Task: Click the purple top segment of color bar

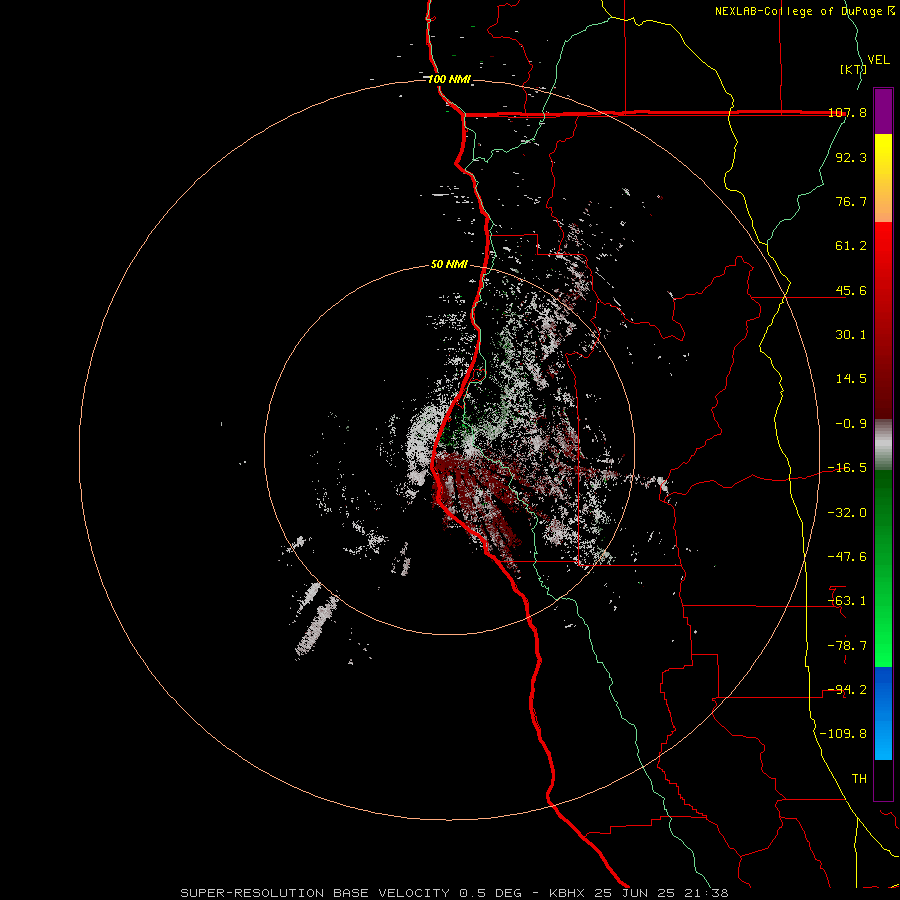Action: [883, 111]
